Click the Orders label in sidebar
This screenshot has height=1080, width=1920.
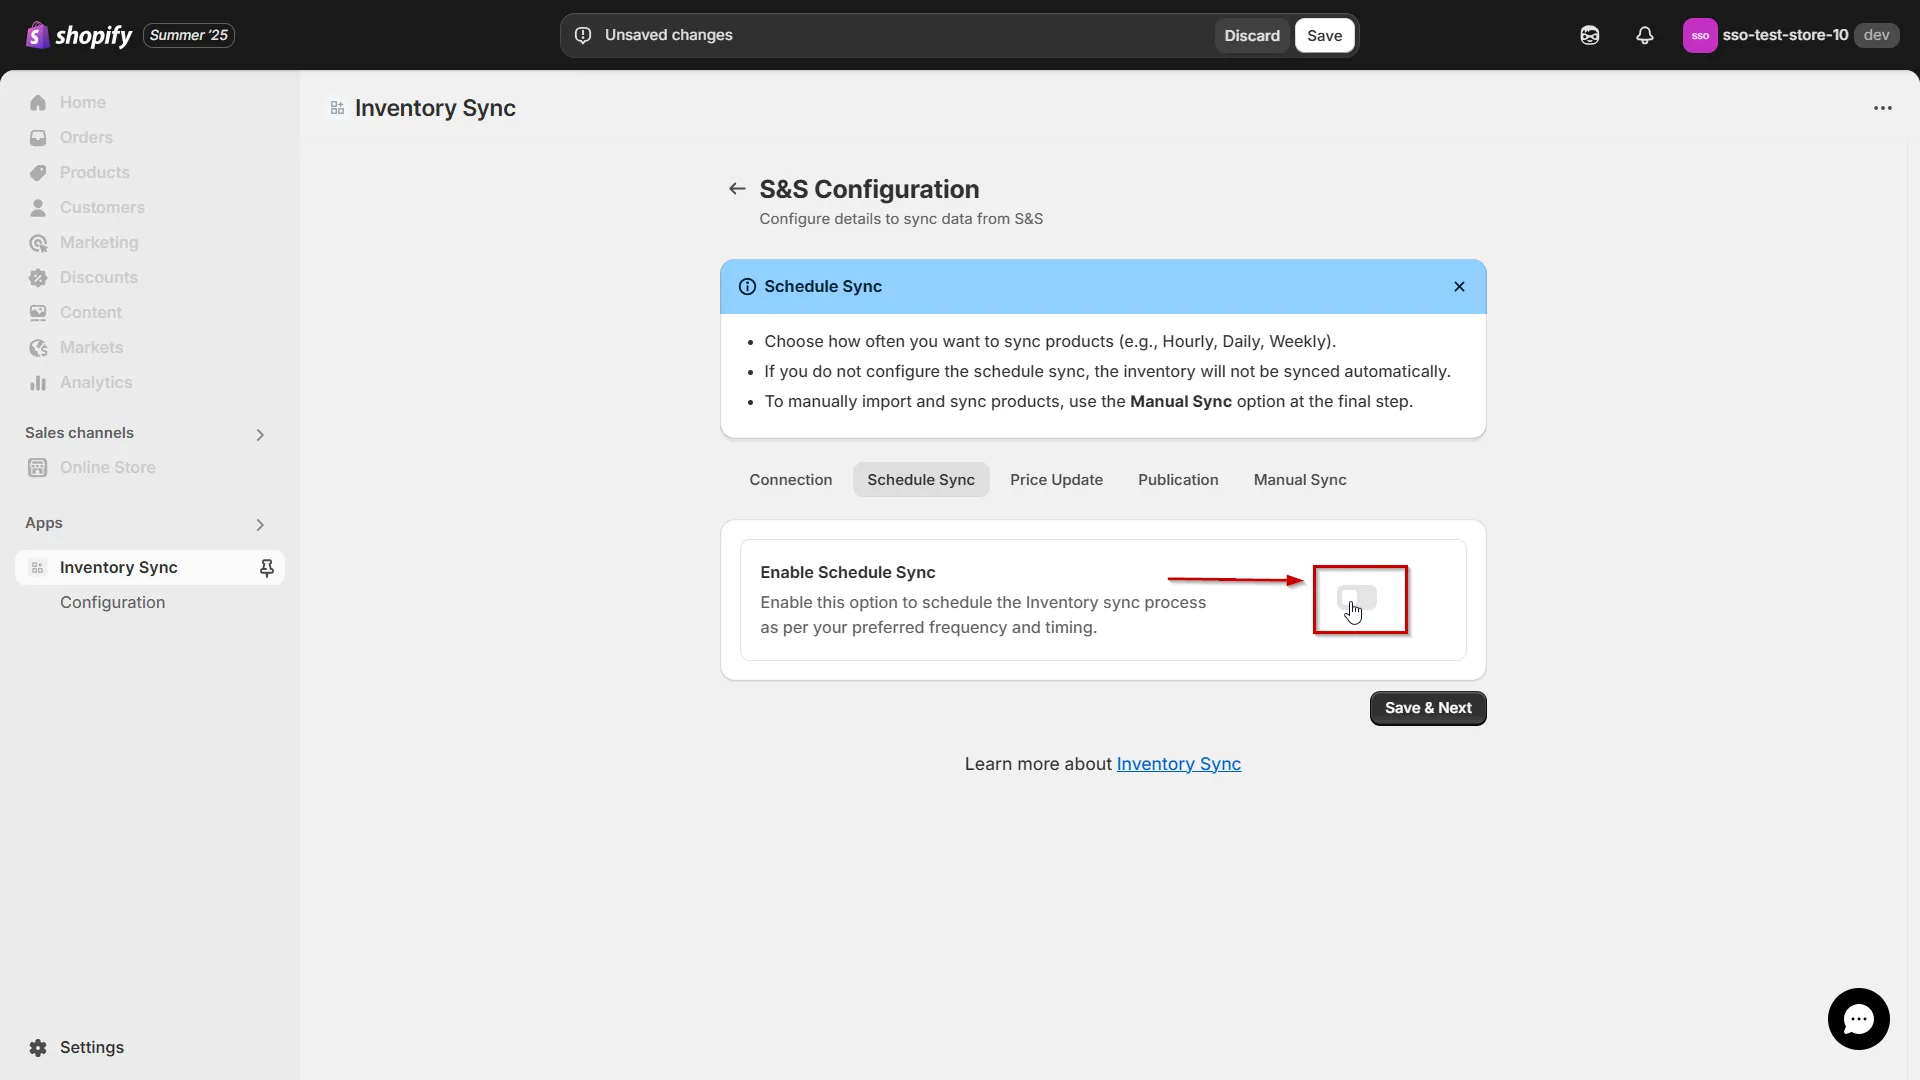(86, 138)
